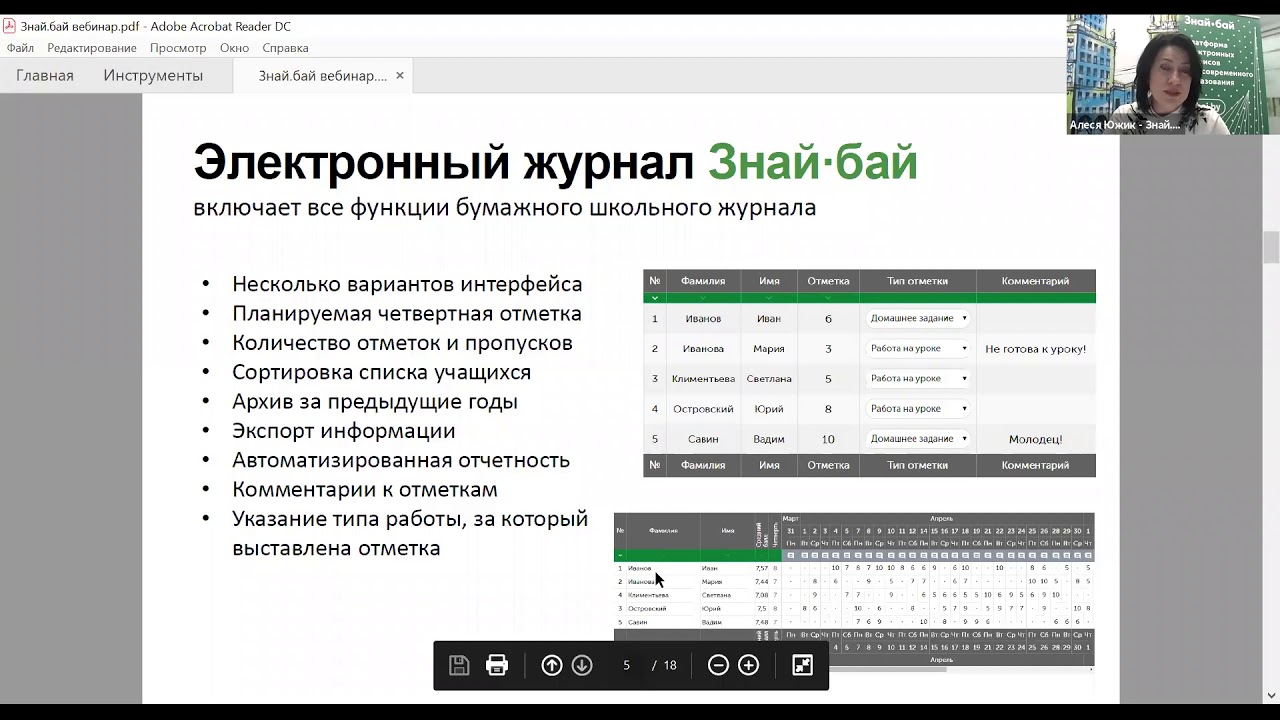Click the save icon in floating toolbar
The image size is (1280, 720).
coord(459,665)
